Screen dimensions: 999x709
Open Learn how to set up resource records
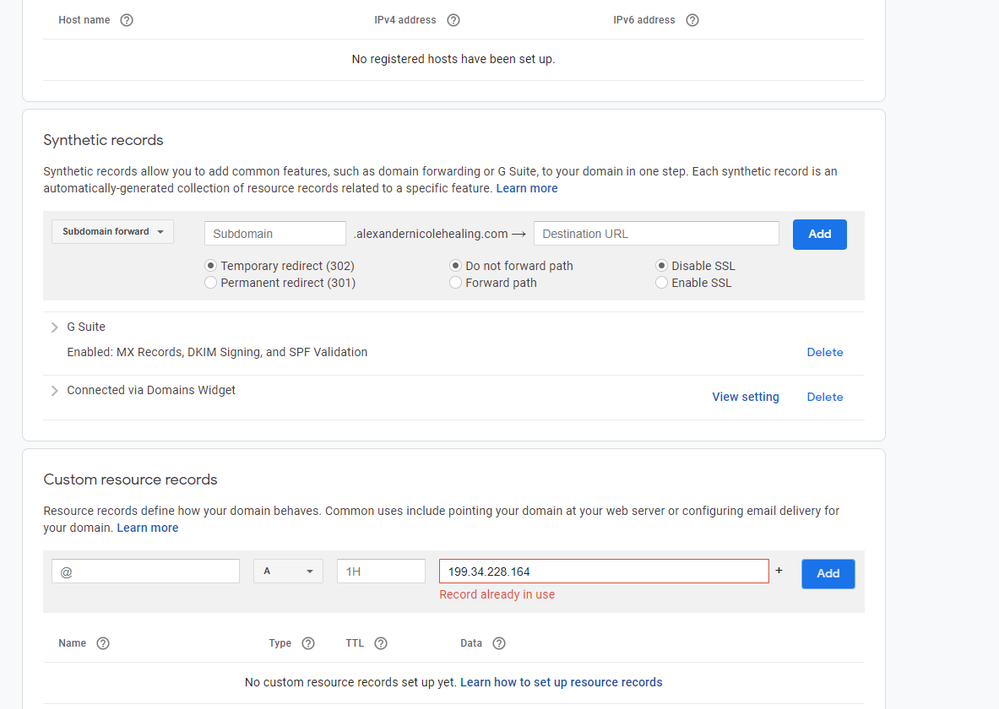pos(560,681)
